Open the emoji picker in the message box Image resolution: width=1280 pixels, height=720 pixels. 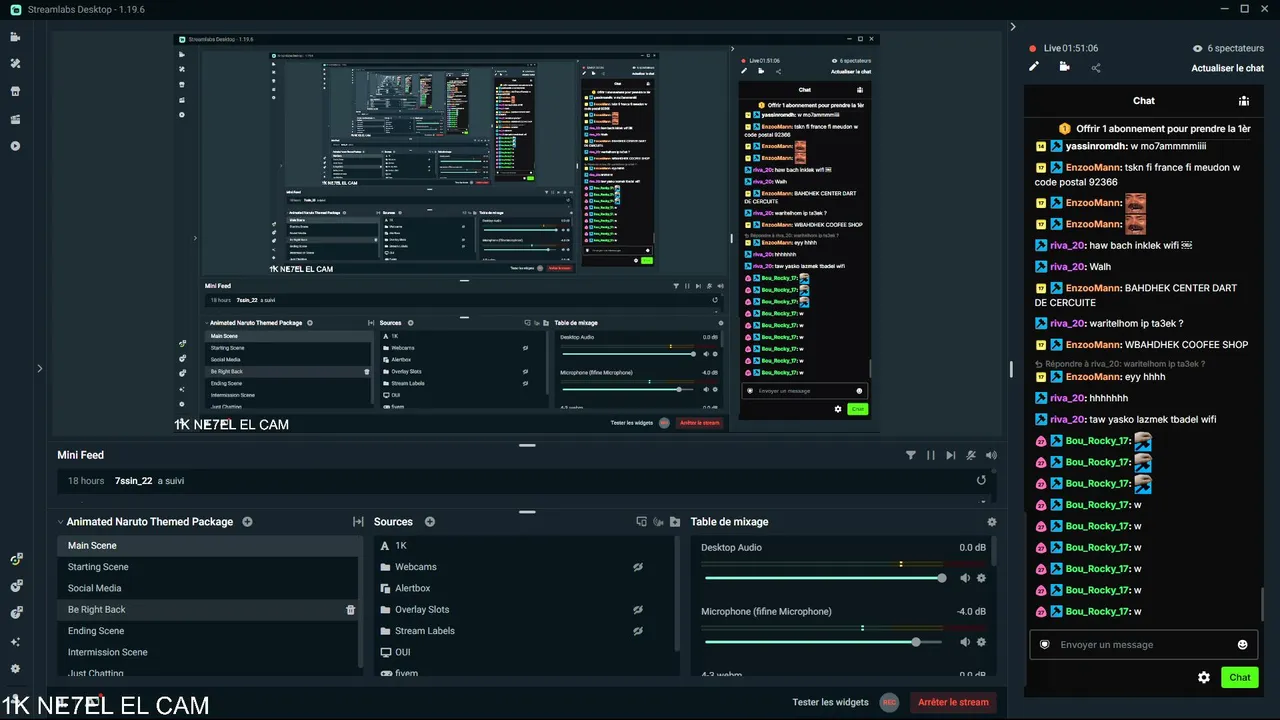pos(1243,645)
